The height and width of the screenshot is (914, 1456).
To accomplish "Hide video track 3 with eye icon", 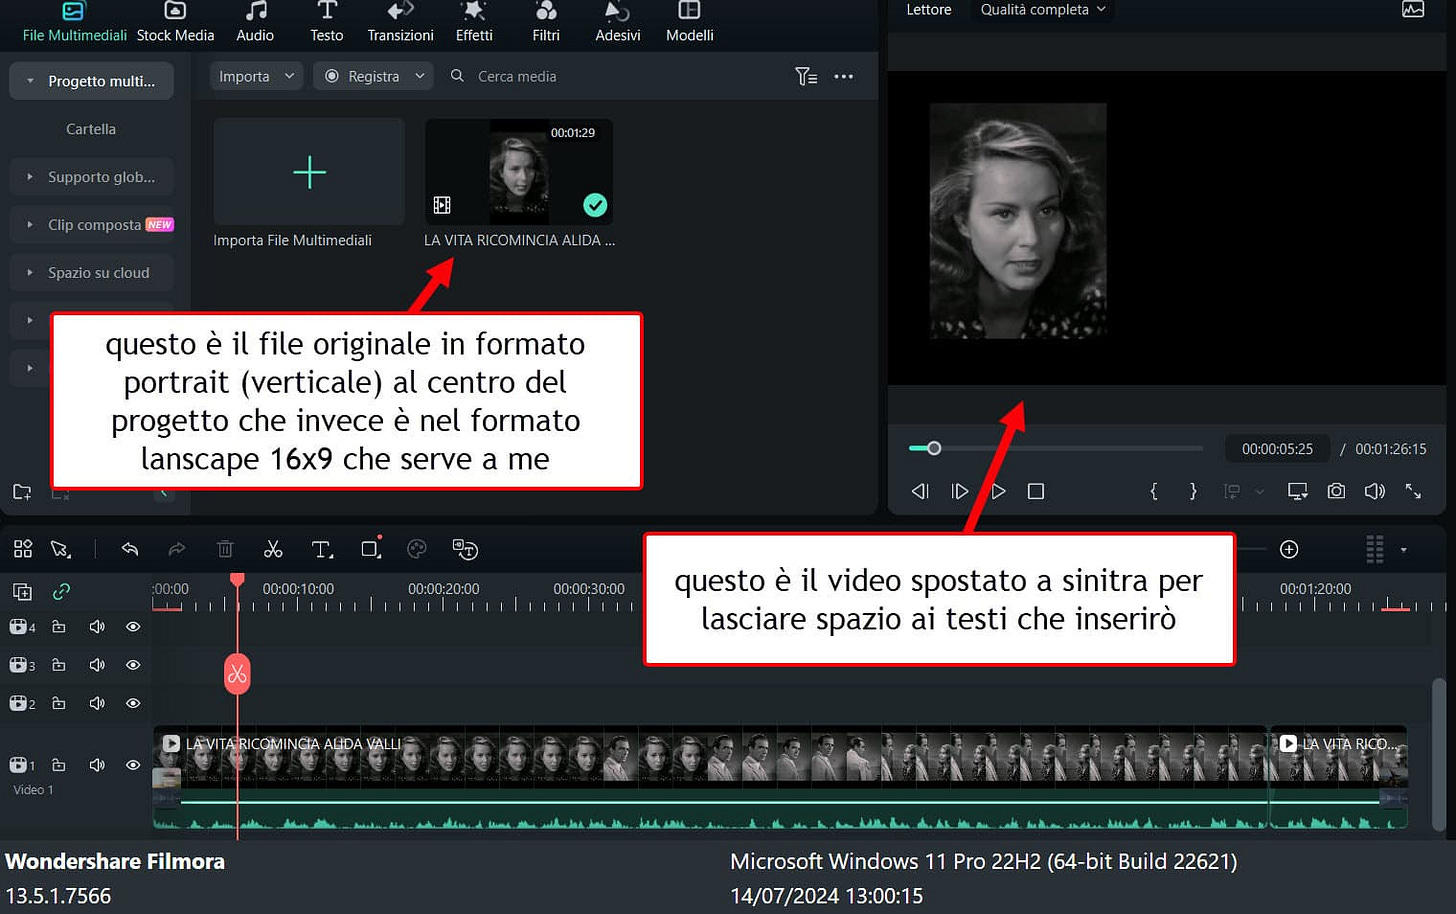I will click(133, 665).
